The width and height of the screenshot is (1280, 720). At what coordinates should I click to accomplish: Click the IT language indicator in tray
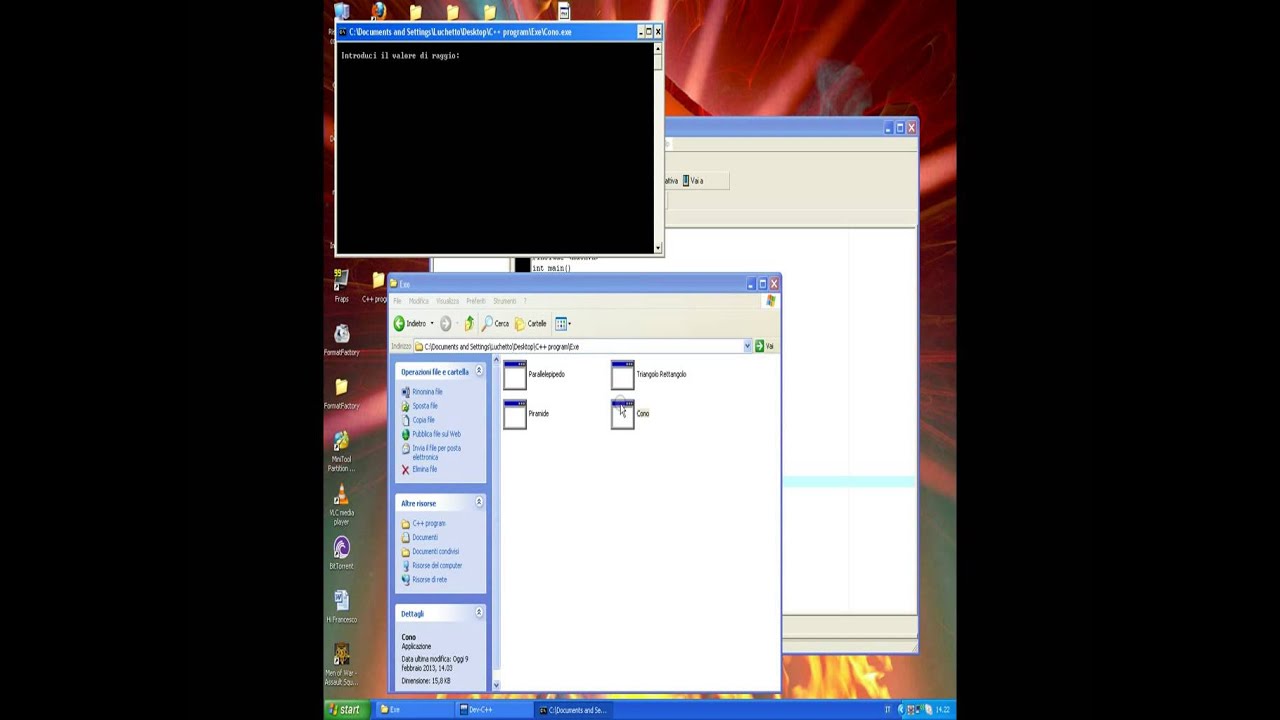pos(887,710)
